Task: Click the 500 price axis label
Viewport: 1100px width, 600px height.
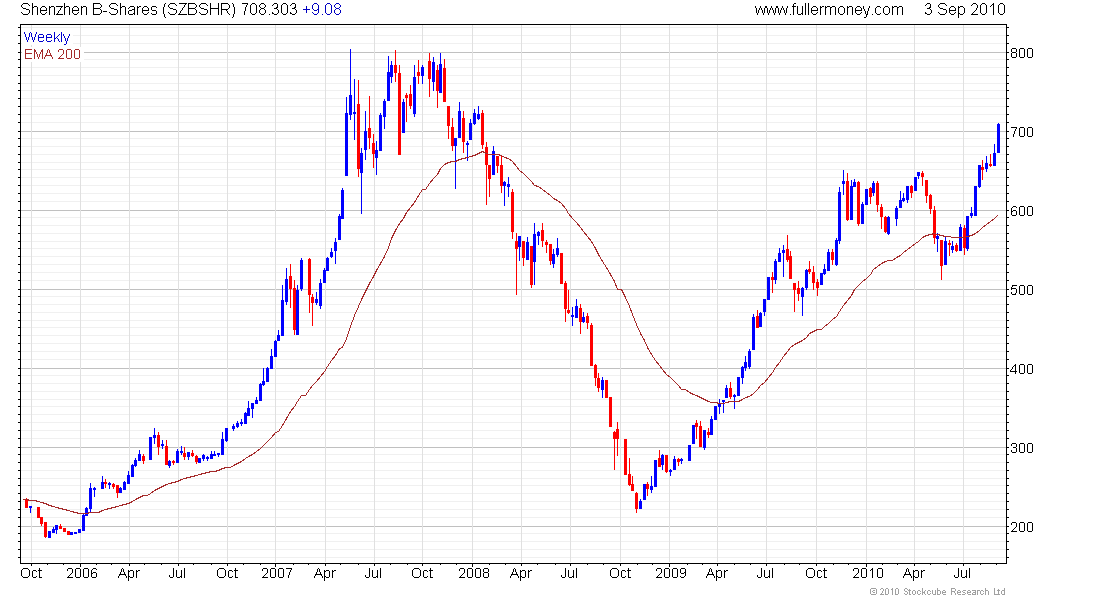Action: tap(1021, 290)
